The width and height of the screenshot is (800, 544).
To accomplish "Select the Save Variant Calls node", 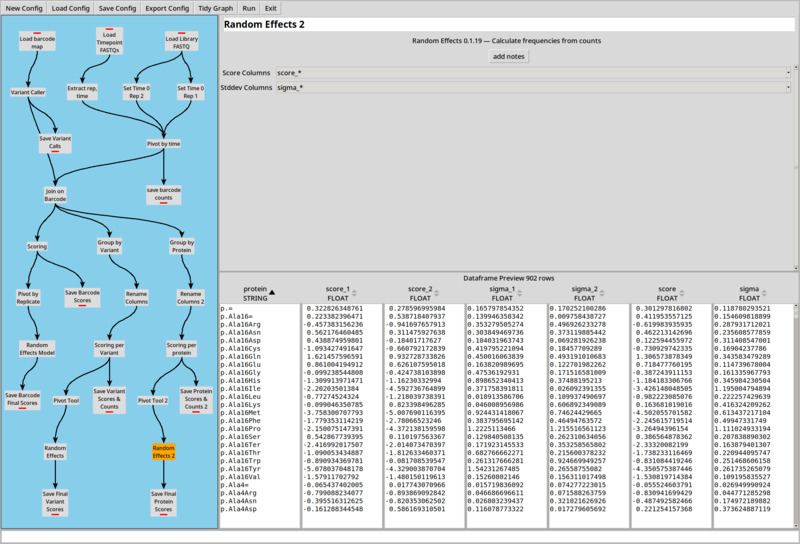I will (x=55, y=143).
